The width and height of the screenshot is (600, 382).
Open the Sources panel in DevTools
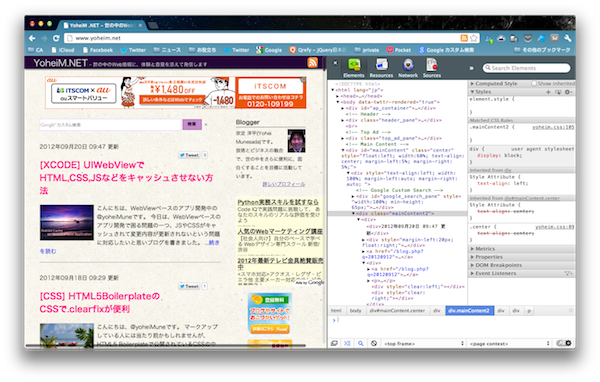(x=432, y=69)
